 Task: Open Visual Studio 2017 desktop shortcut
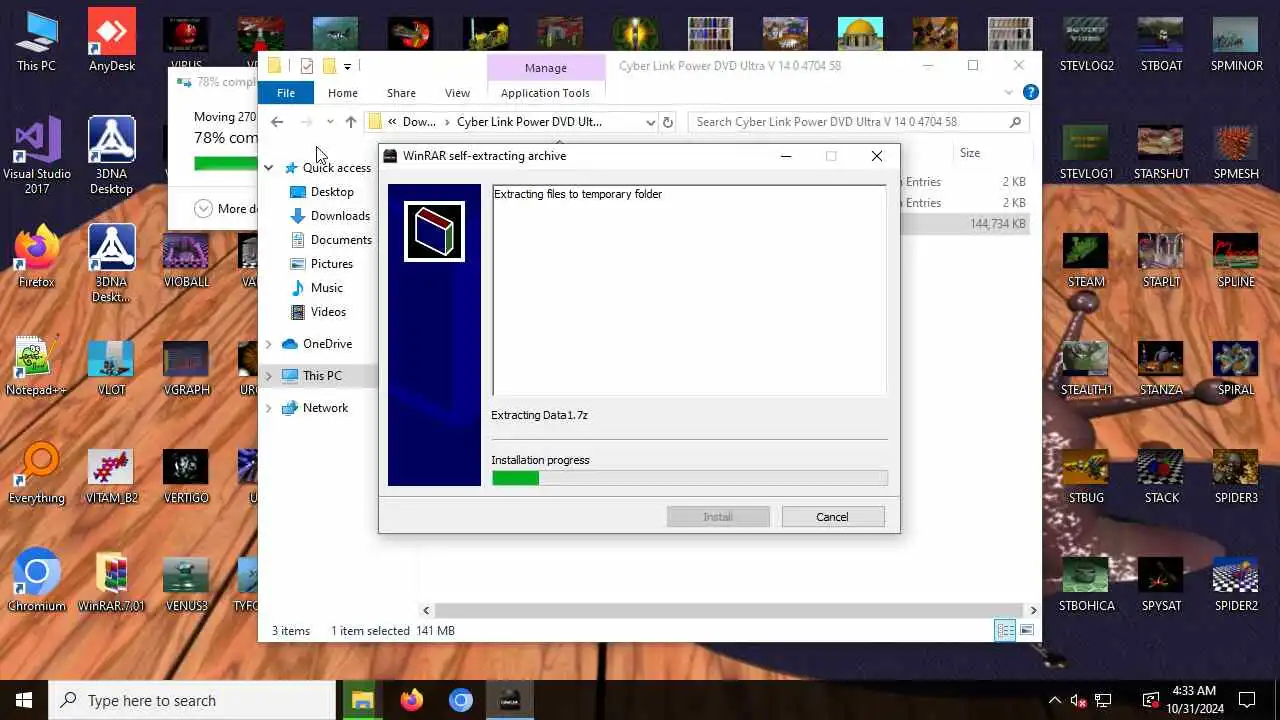coord(37,156)
